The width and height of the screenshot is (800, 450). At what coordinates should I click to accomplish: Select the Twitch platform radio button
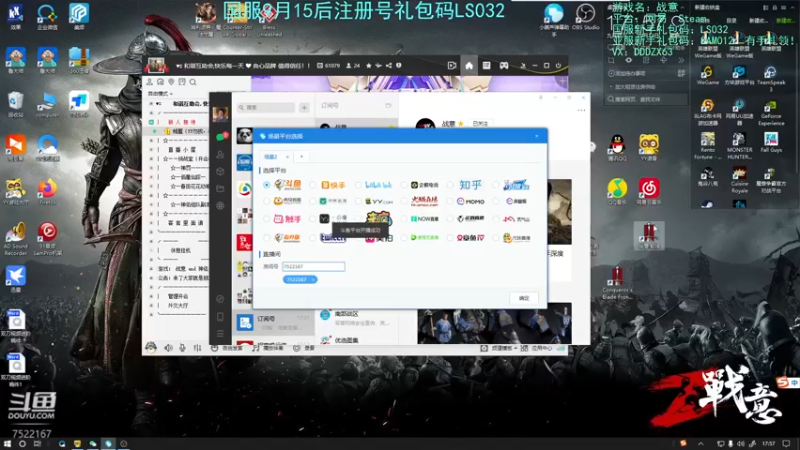pyautogui.click(x=313, y=238)
